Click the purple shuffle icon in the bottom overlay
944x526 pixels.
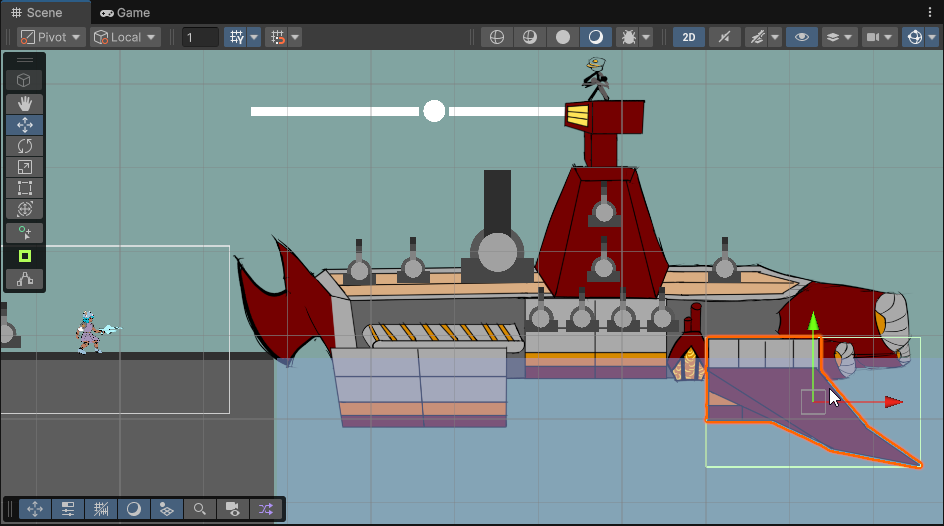(265, 509)
